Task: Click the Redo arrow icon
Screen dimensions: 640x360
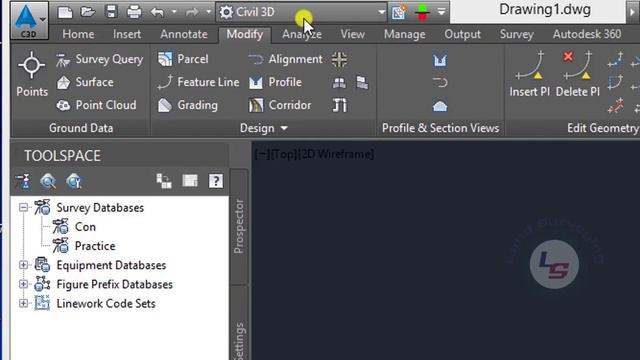Action: [192, 12]
